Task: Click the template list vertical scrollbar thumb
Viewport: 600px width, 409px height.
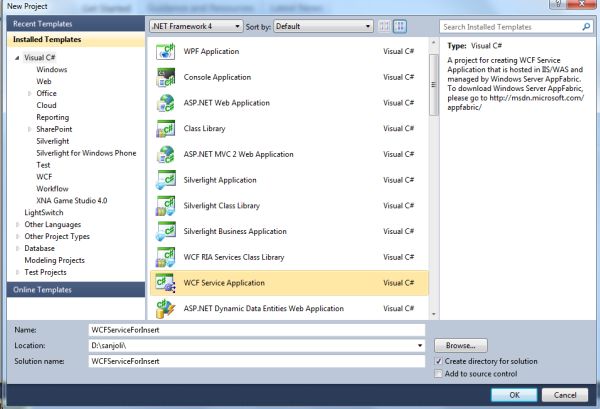Action: click(434, 85)
